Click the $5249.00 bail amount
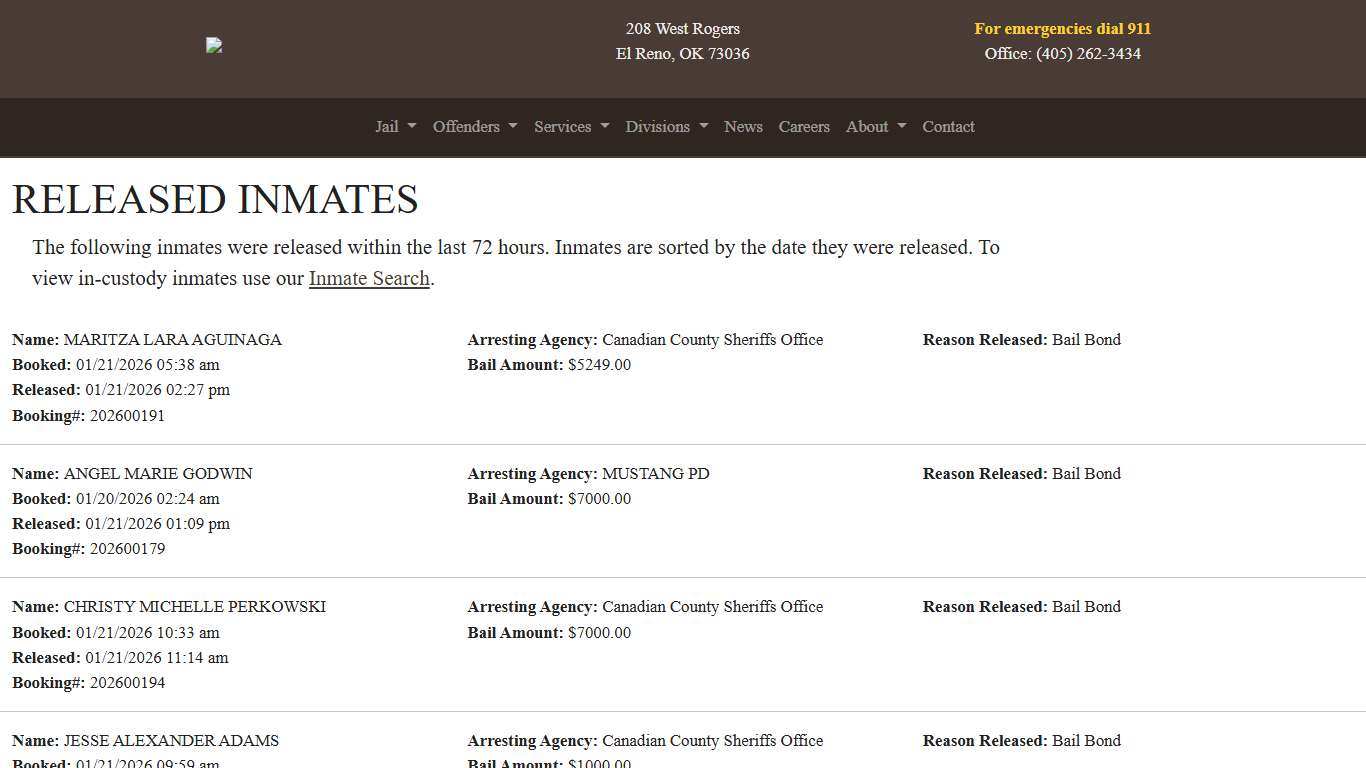The width and height of the screenshot is (1366, 768). [x=599, y=365]
